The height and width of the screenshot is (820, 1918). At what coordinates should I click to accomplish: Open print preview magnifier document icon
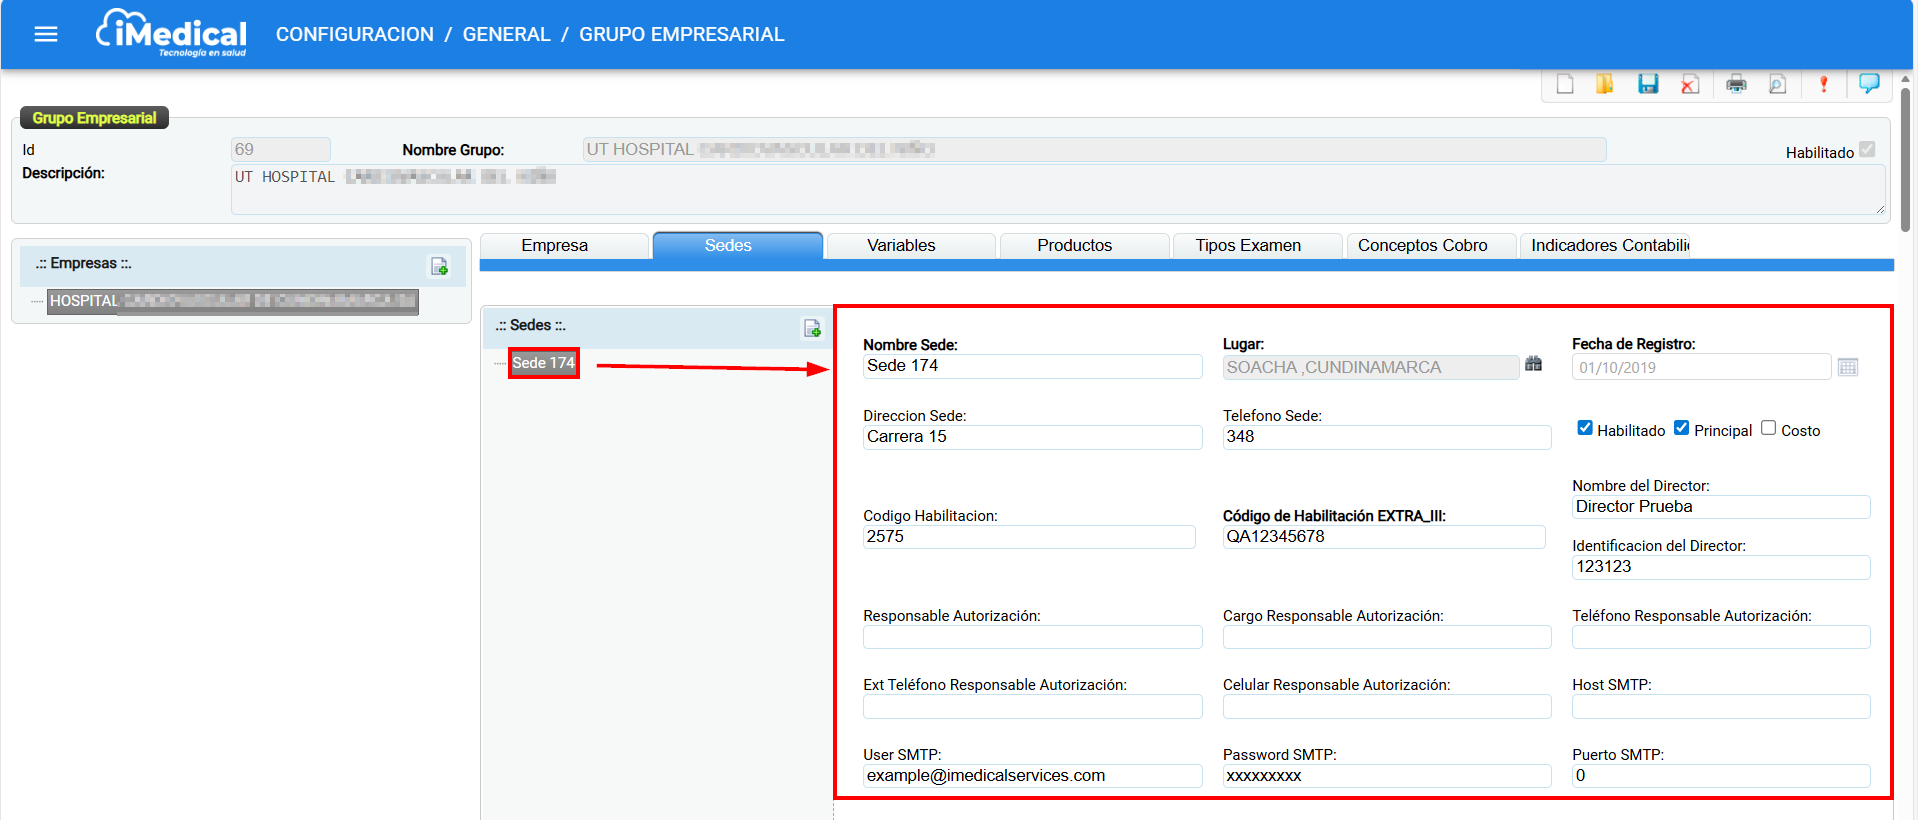(x=1777, y=84)
